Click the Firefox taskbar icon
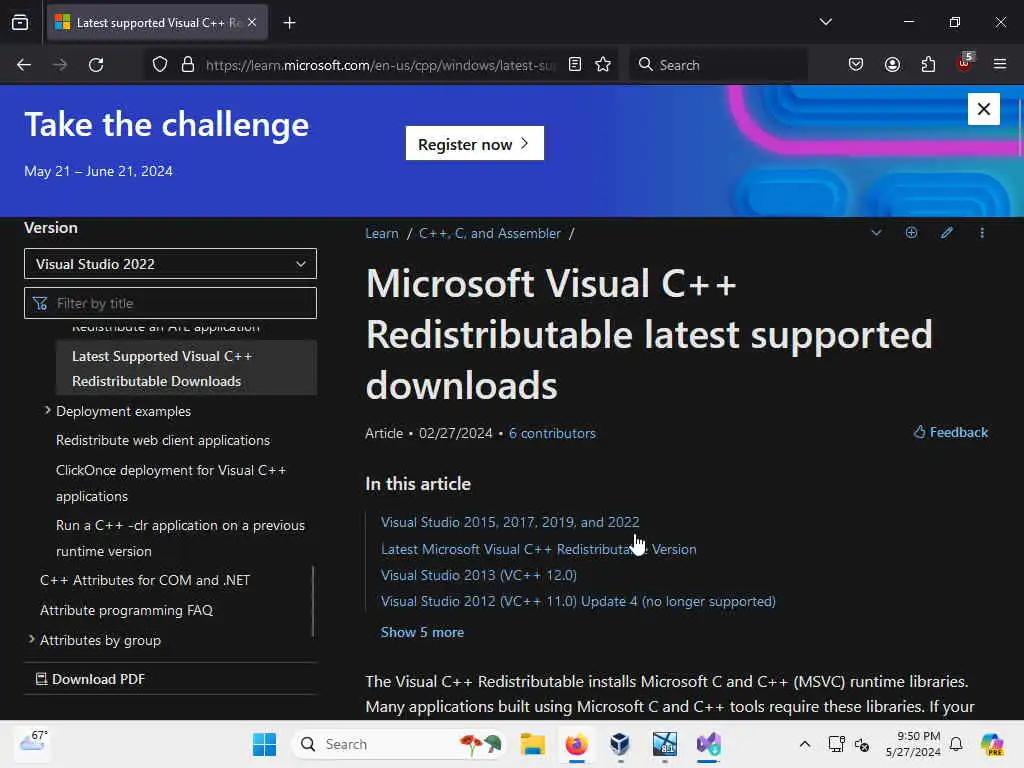This screenshot has width=1024, height=768. [x=576, y=744]
